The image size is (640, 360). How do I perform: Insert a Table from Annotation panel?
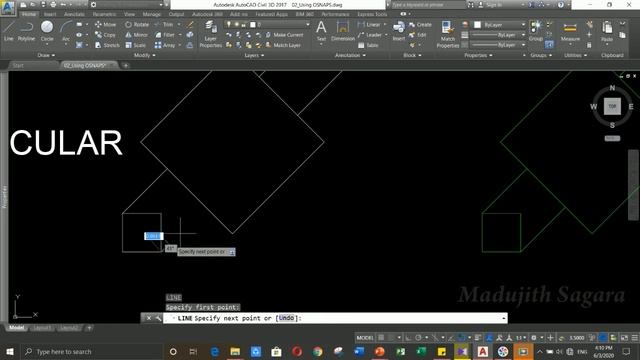[x=369, y=45]
